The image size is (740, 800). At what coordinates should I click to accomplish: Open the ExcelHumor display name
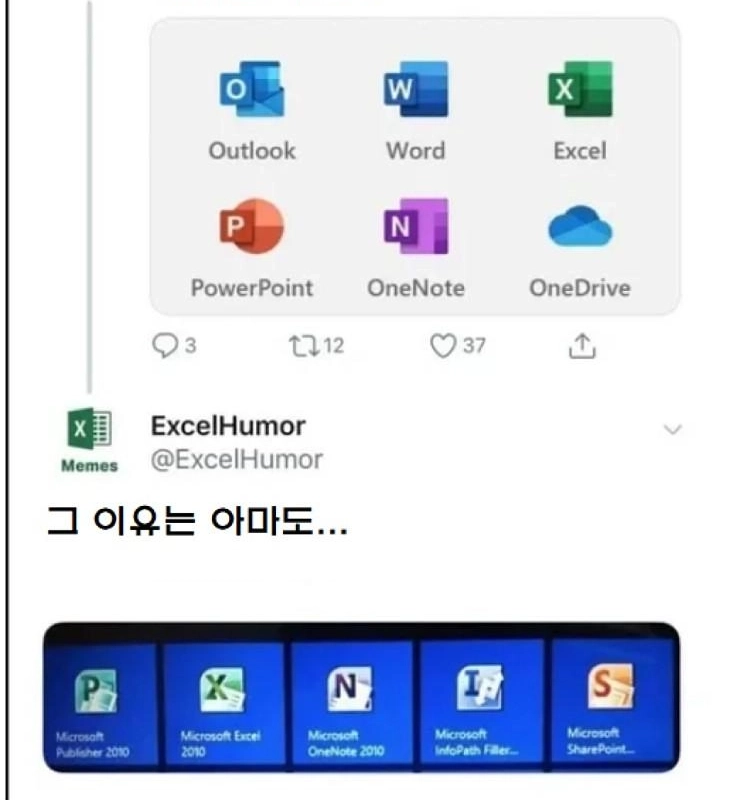pos(228,426)
